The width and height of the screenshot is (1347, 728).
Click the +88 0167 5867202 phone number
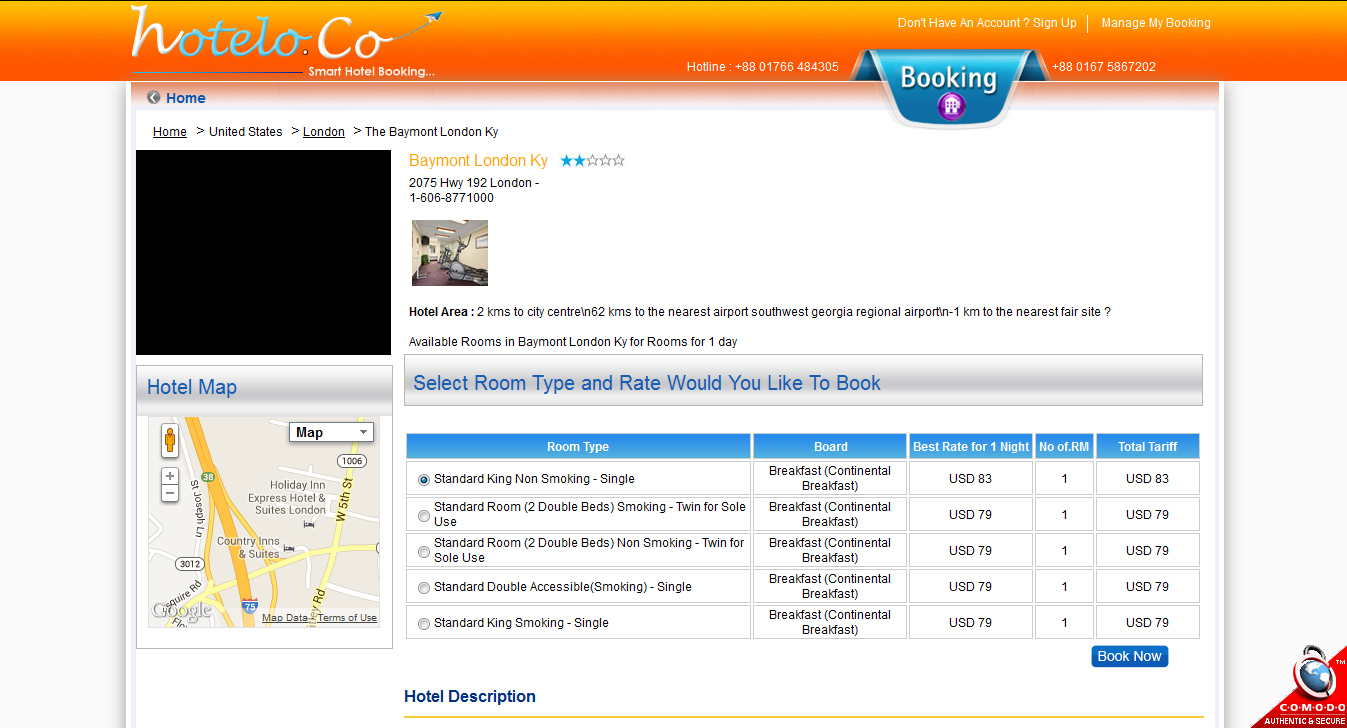tap(1104, 67)
